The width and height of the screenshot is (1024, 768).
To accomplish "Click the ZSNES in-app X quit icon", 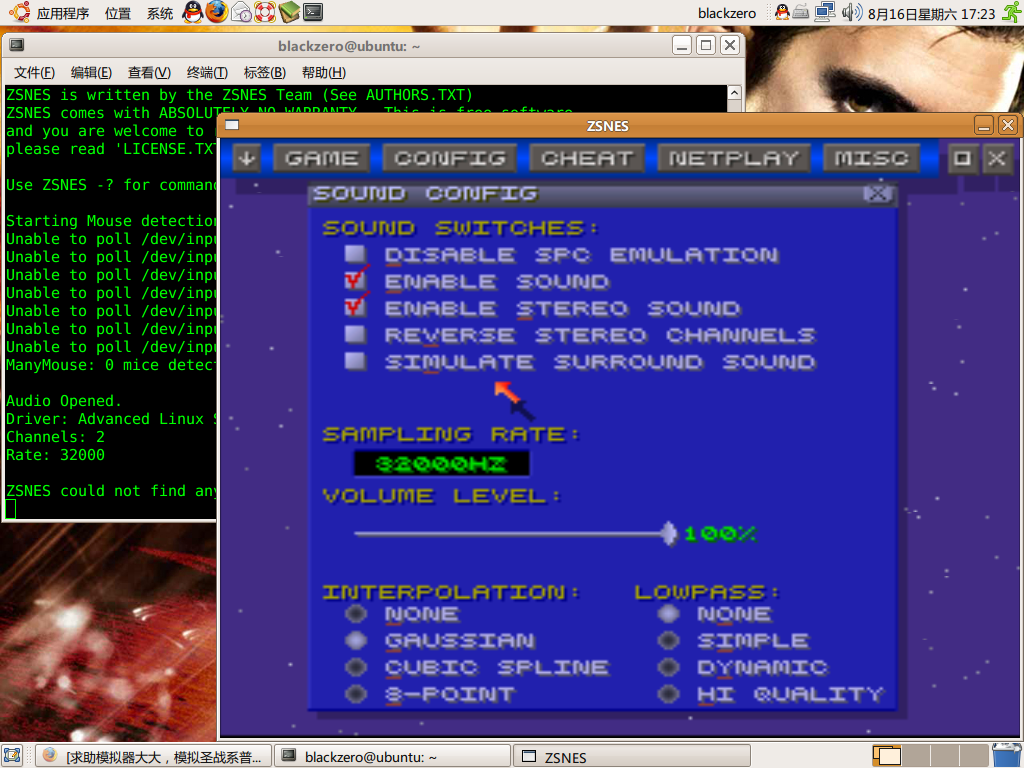I will tap(997, 159).
